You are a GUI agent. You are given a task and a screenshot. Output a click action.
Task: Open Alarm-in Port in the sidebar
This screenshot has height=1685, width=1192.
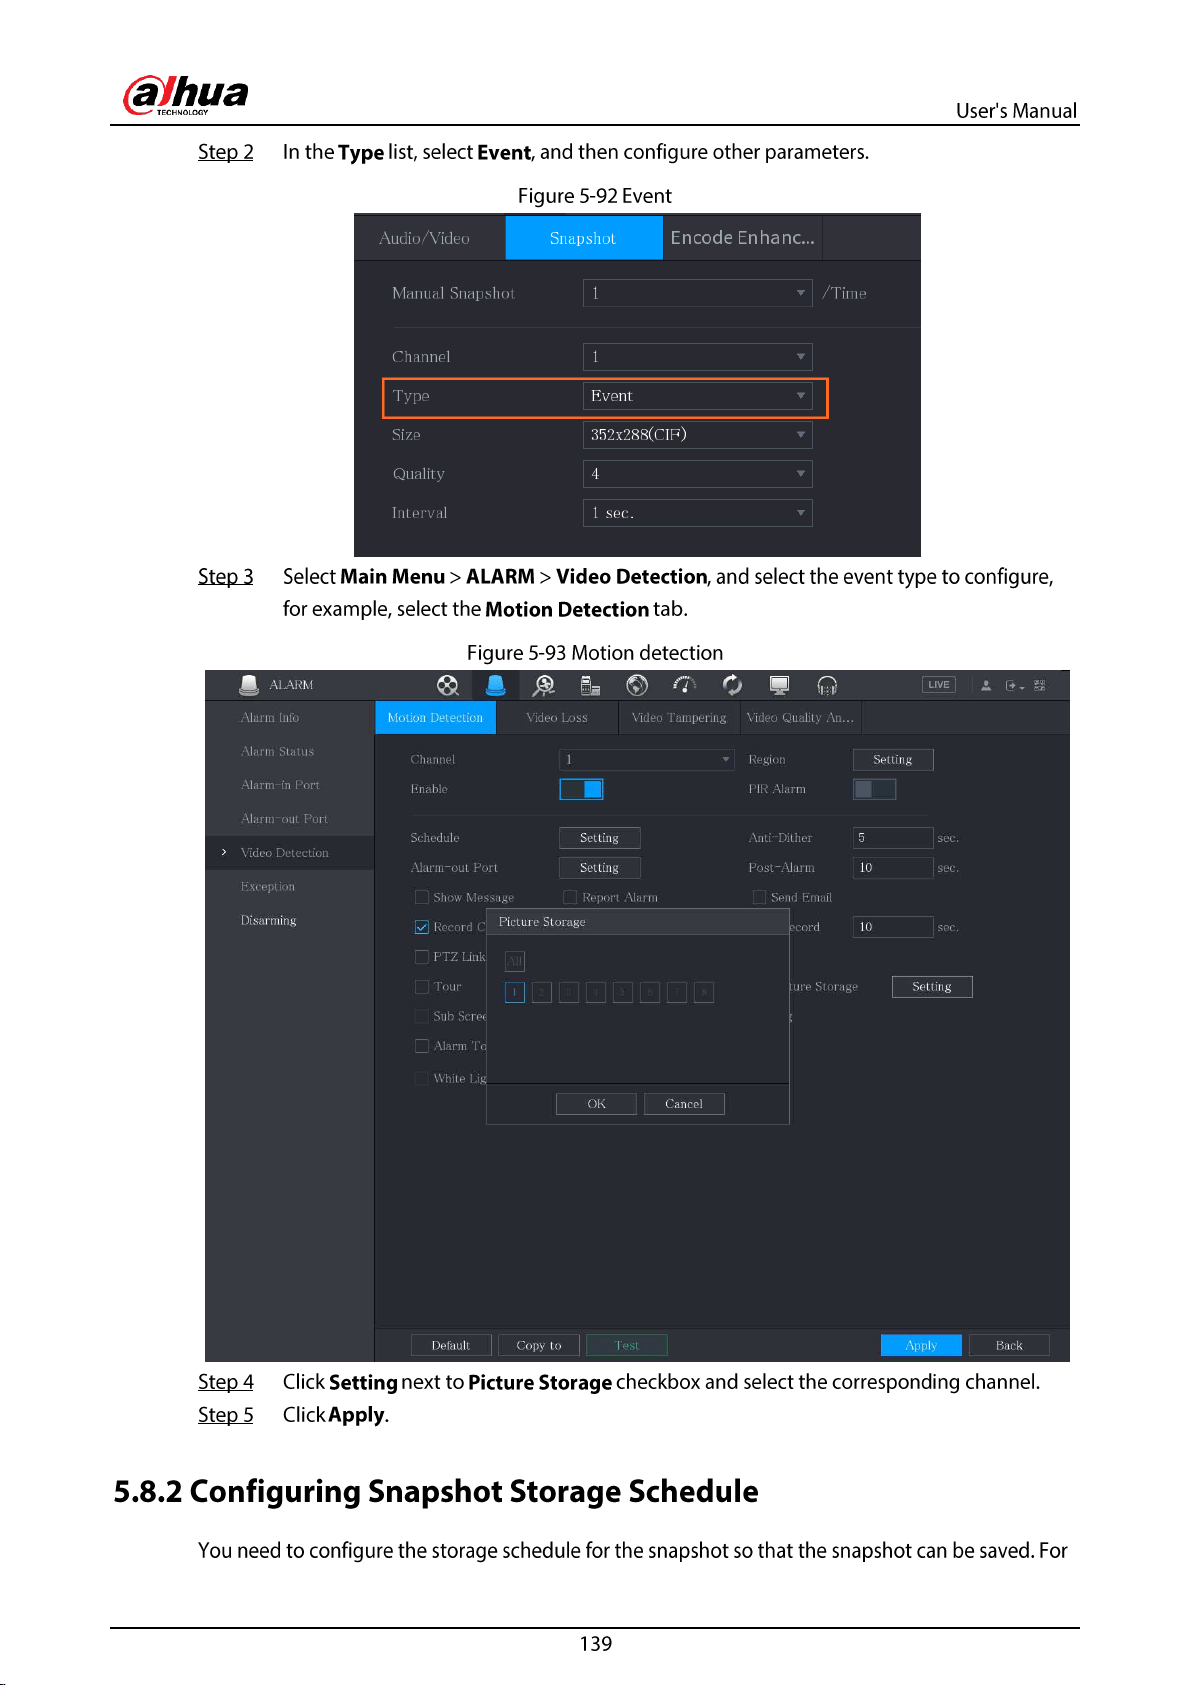pyautogui.click(x=280, y=785)
